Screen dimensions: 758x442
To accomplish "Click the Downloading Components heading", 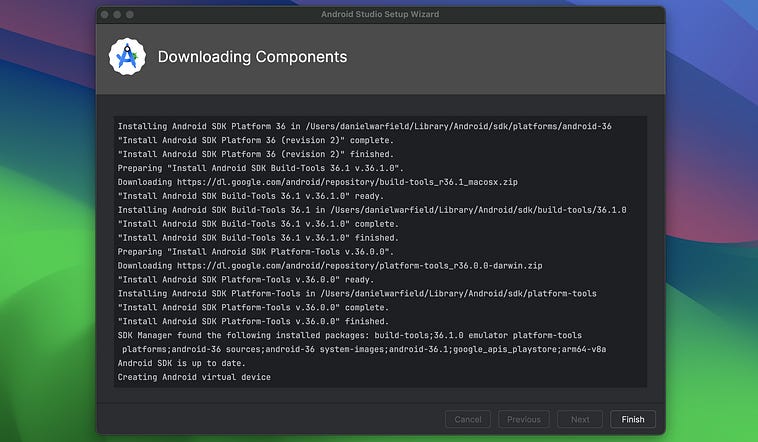I will [x=252, y=57].
